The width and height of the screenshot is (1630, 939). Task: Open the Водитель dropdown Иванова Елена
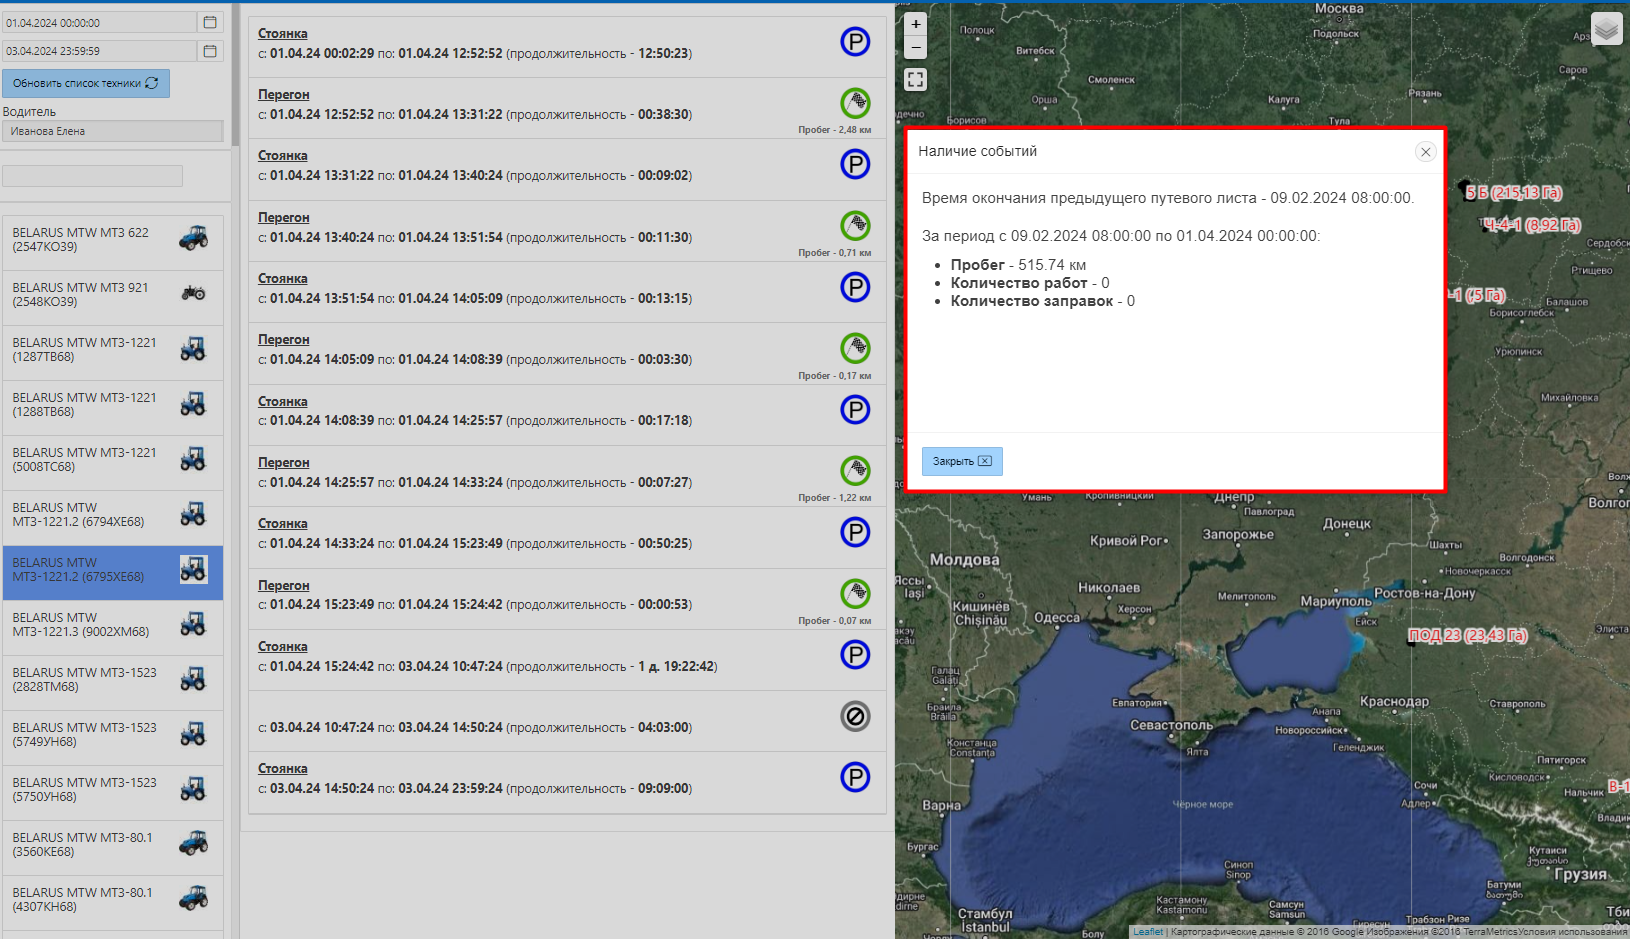112,131
